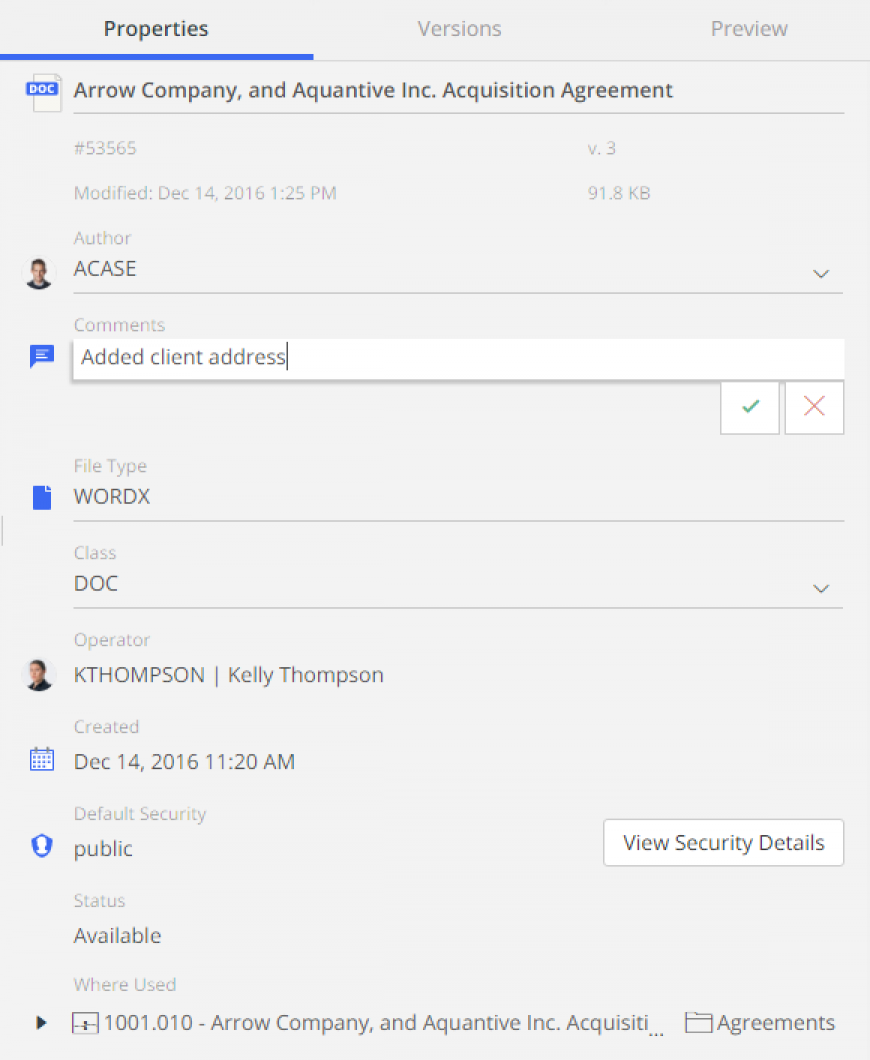Image resolution: width=870 pixels, height=1060 pixels.
Task: Click the 1001.010 workspace icon
Action: pos(85,1023)
